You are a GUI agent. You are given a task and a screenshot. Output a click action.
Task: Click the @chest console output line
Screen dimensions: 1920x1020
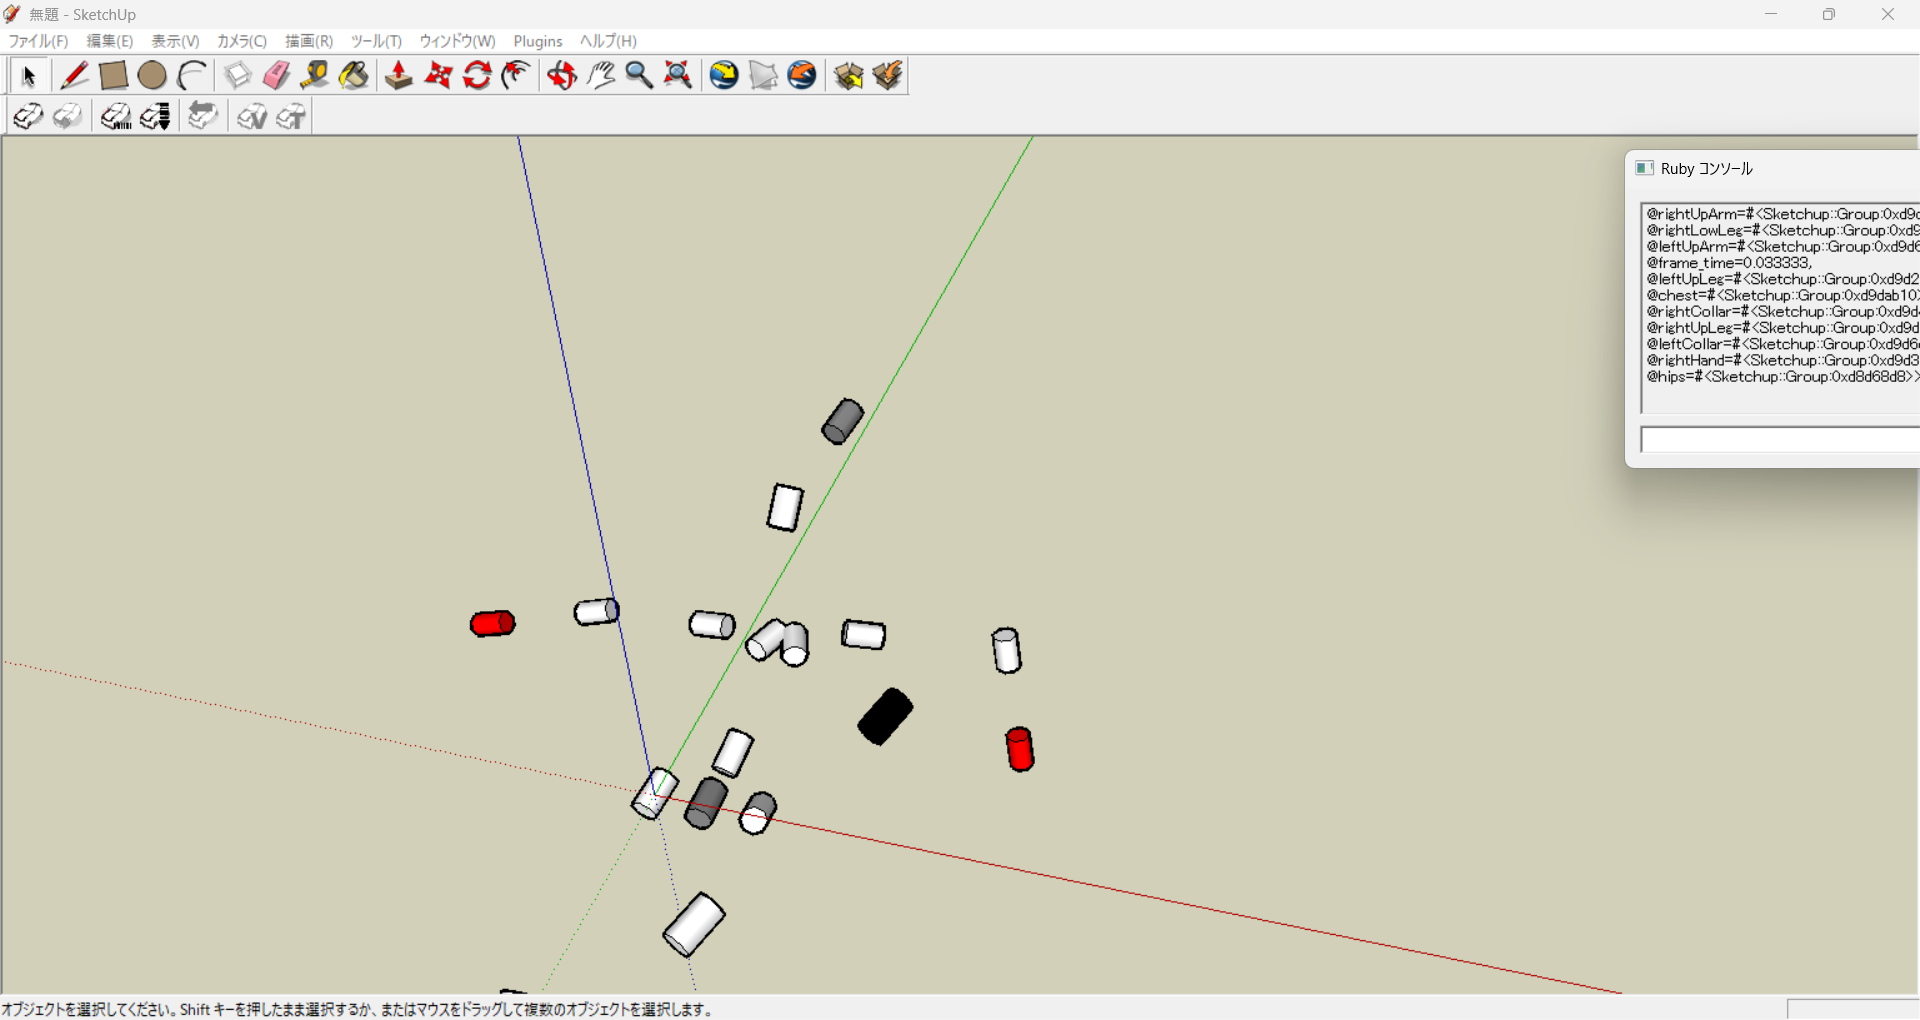pos(1783,296)
